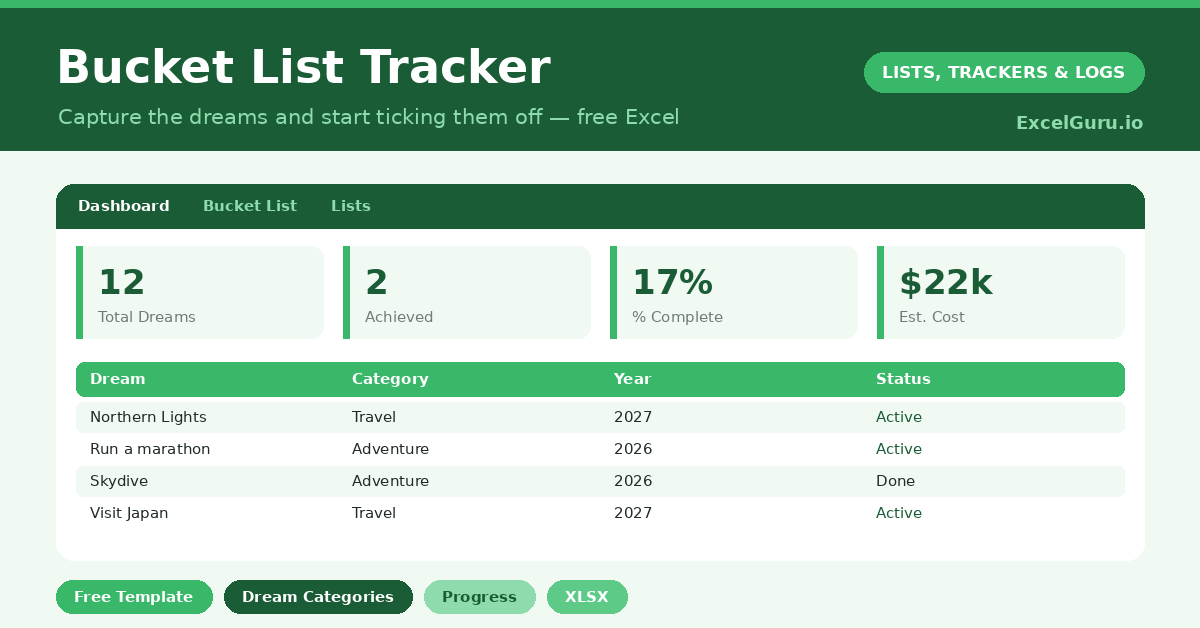Screen dimensions: 1200x628
Task: Click the Dream column header
Action: 118,379
